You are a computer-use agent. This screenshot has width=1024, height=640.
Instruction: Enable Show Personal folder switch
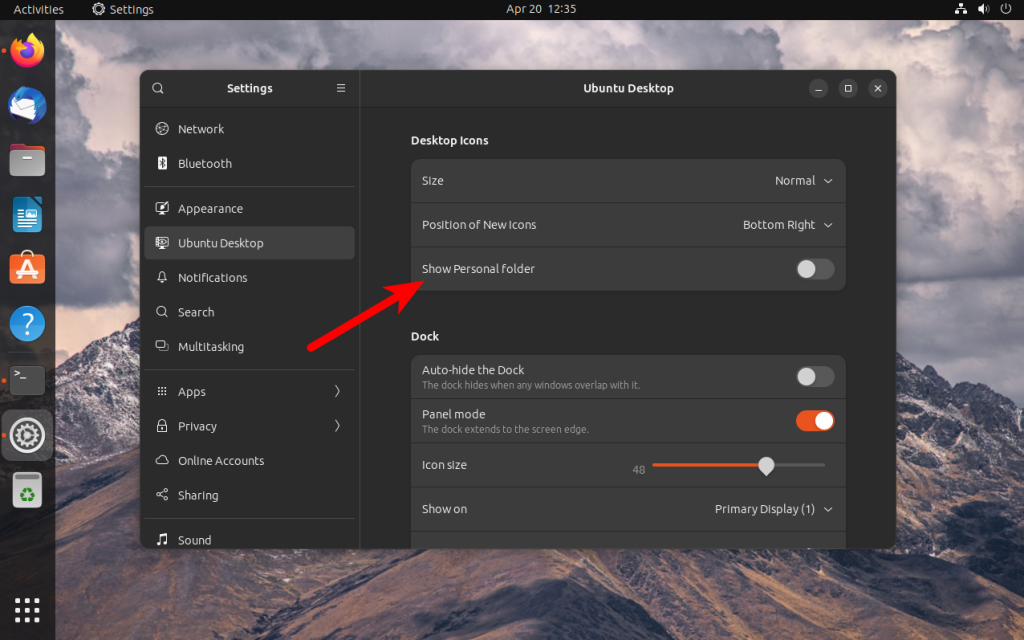815,269
